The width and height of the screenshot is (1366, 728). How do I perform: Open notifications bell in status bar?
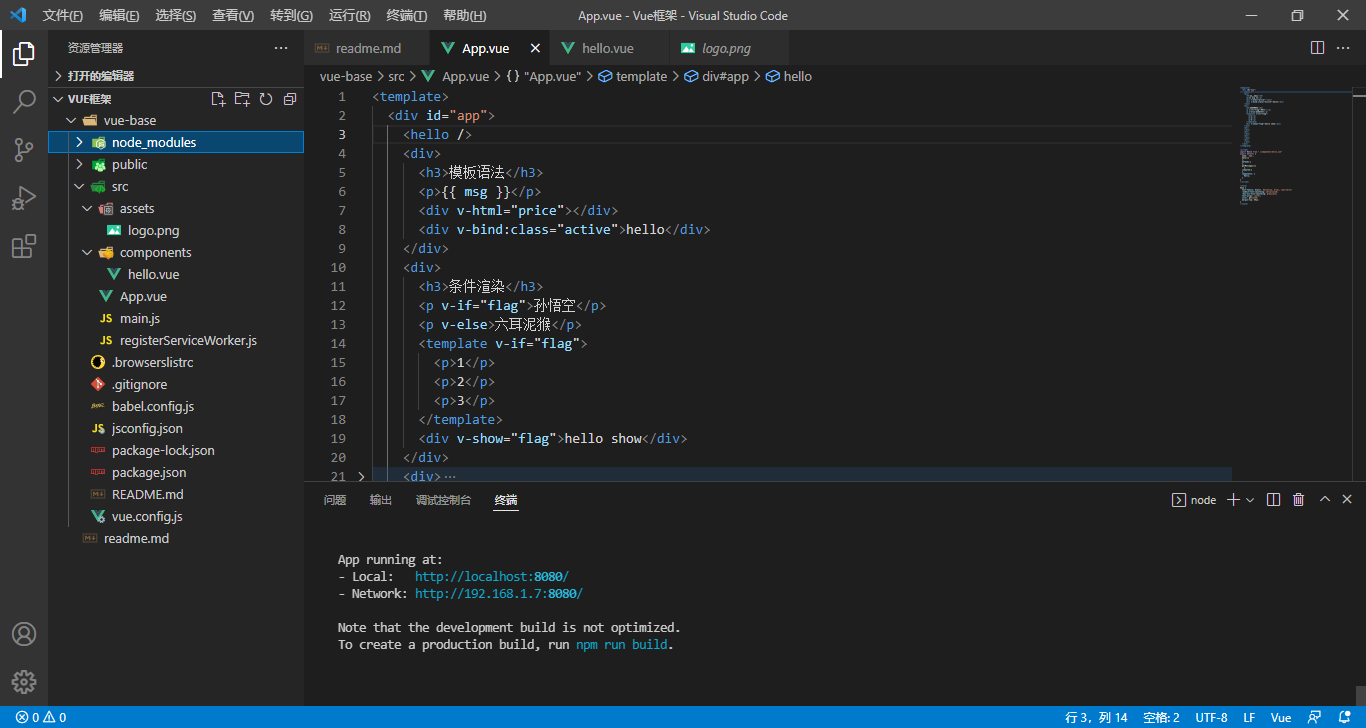point(1342,717)
